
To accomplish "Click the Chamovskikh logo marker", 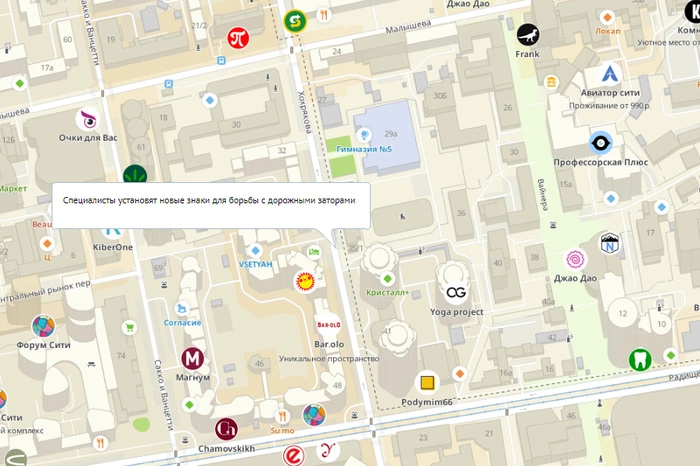I will click(x=226, y=429).
